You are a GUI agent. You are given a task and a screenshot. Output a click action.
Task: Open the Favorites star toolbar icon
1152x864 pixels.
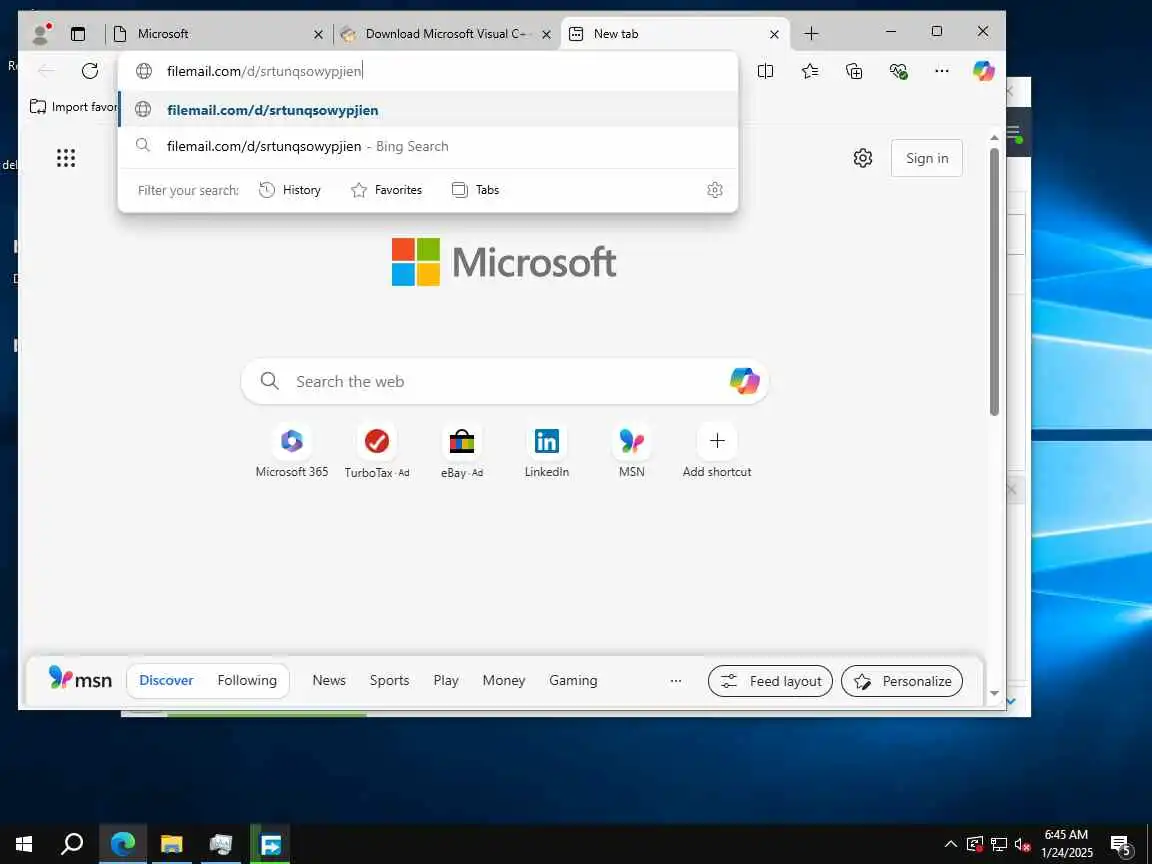(x=810, y=71)
